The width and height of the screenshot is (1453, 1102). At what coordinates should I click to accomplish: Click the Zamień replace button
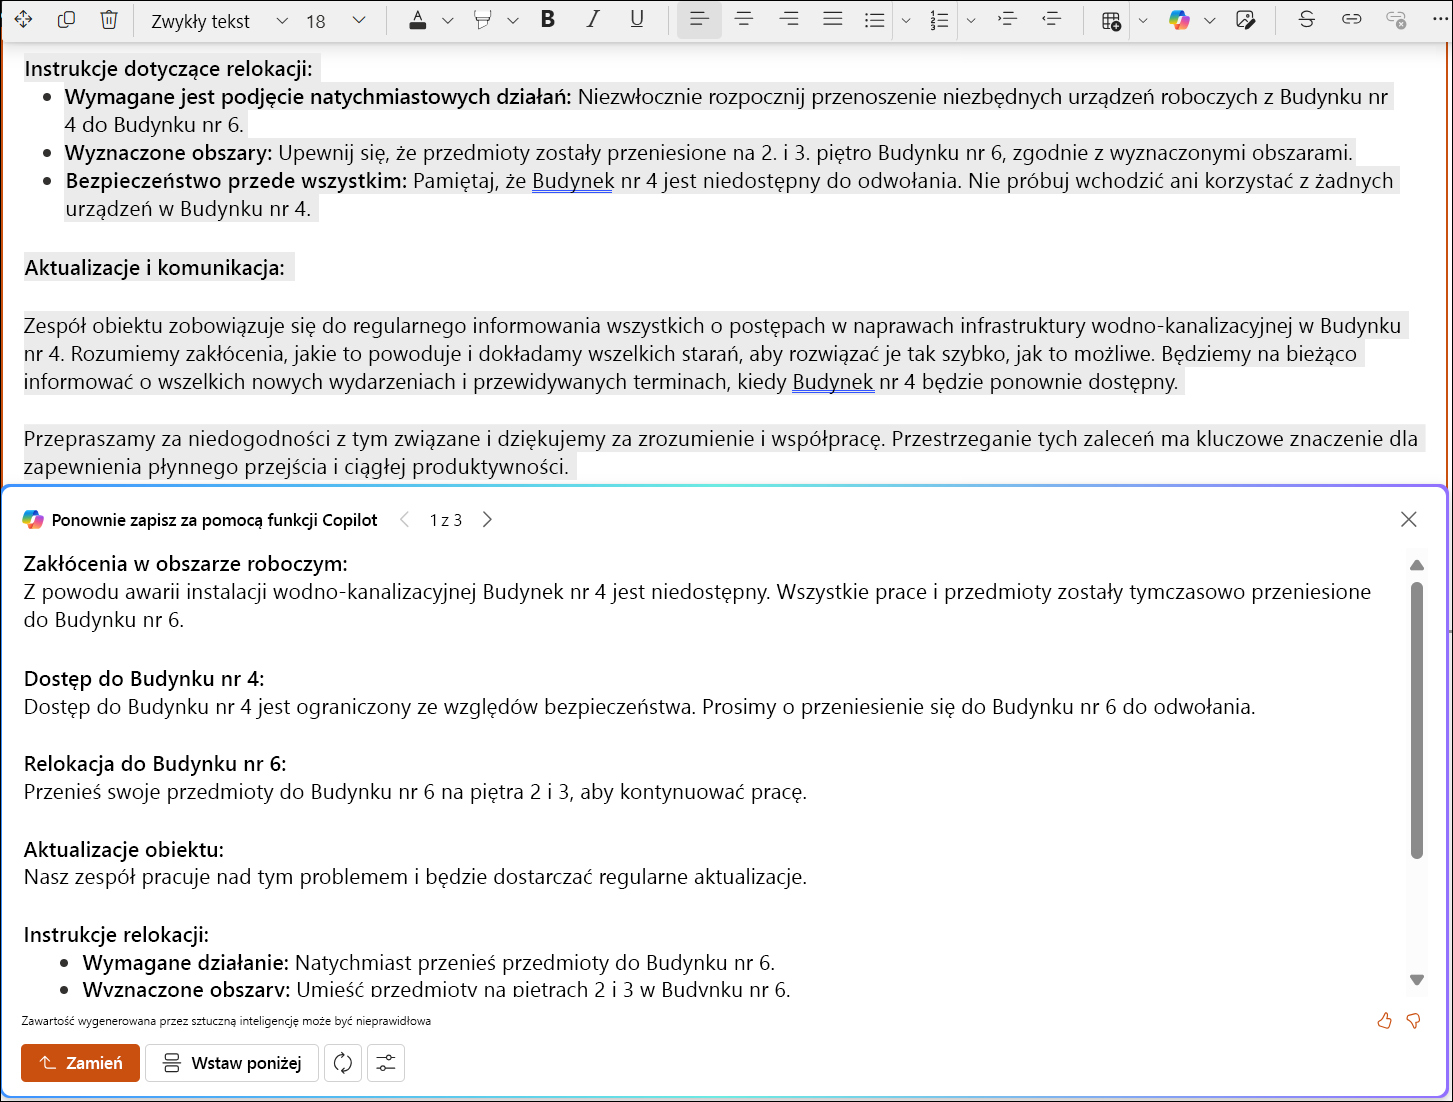[81, 1063]
